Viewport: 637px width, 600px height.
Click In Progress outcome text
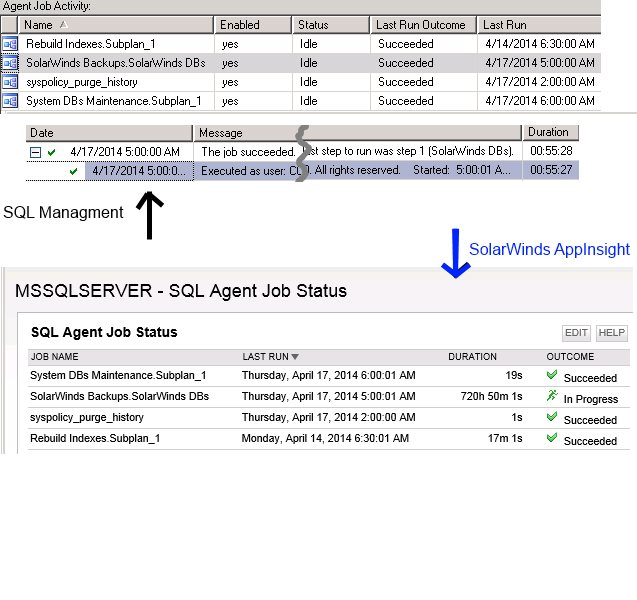(x=591, y=399)
